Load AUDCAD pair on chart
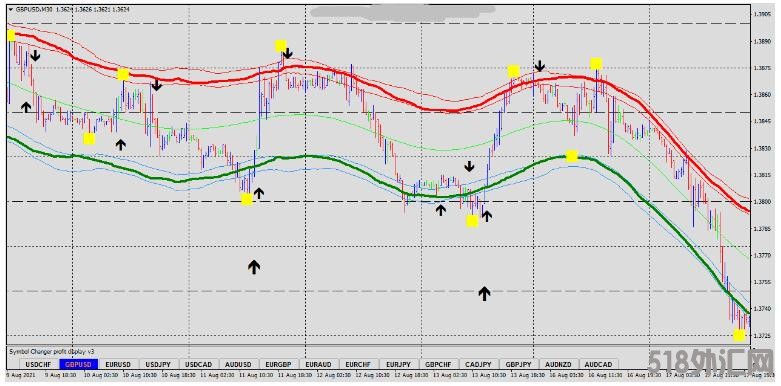The image size is (781, 386). (x=598, y=364)
